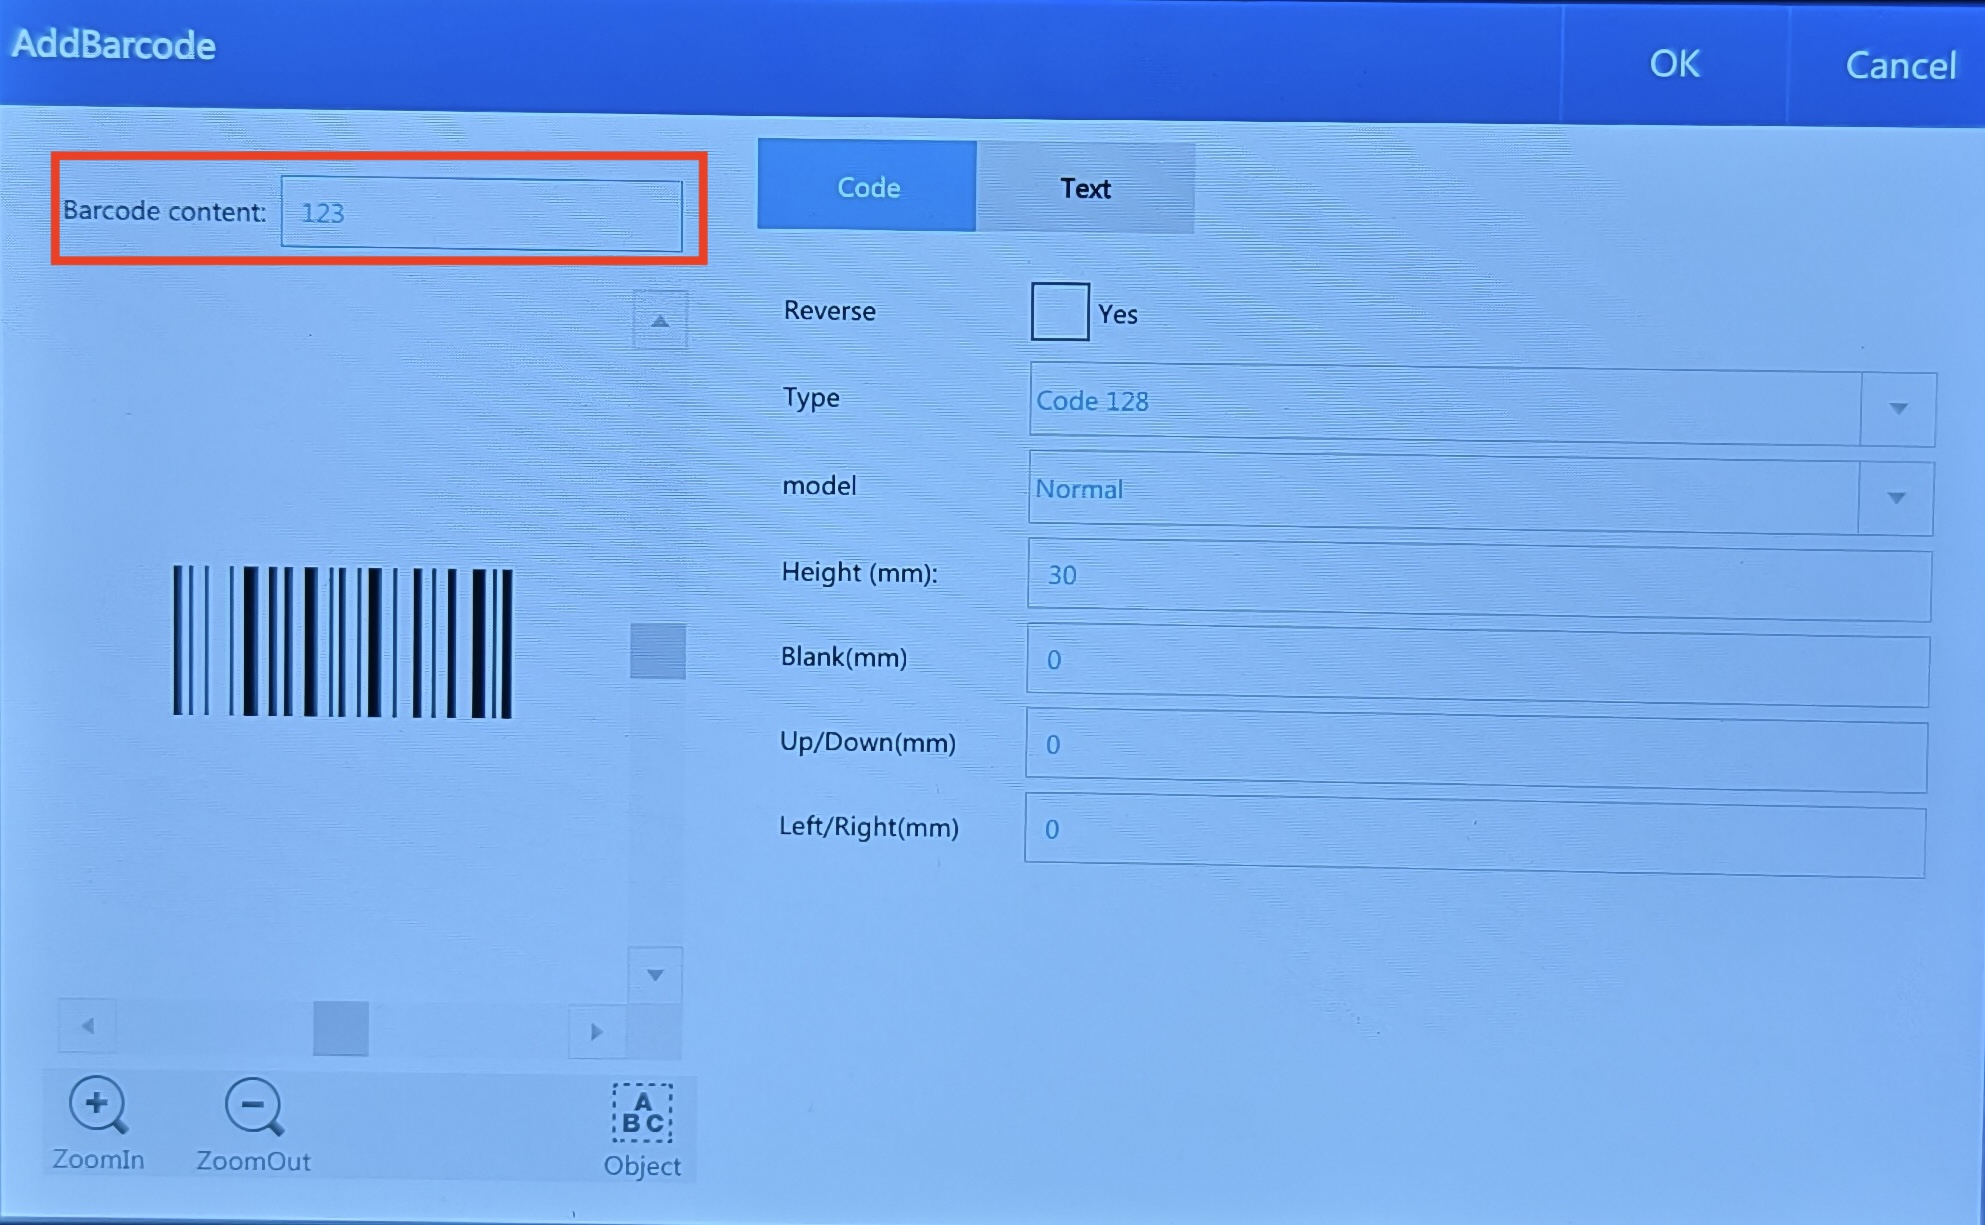1985x1225 pixels.
Task: Switch to the Code tab
Action: [867, 186]
